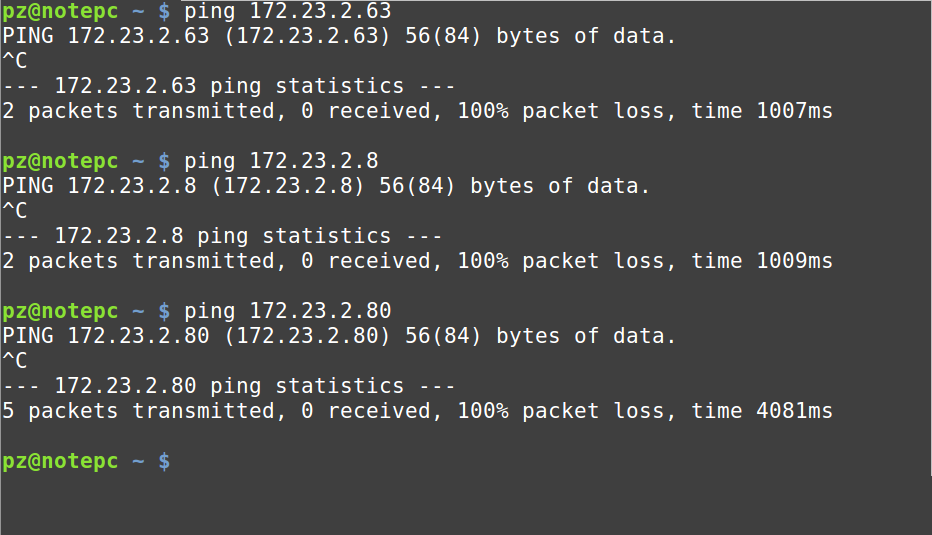Click the first pz@notepc prompt at top
This screenshot has width=932, height=535.
(60, 11)
